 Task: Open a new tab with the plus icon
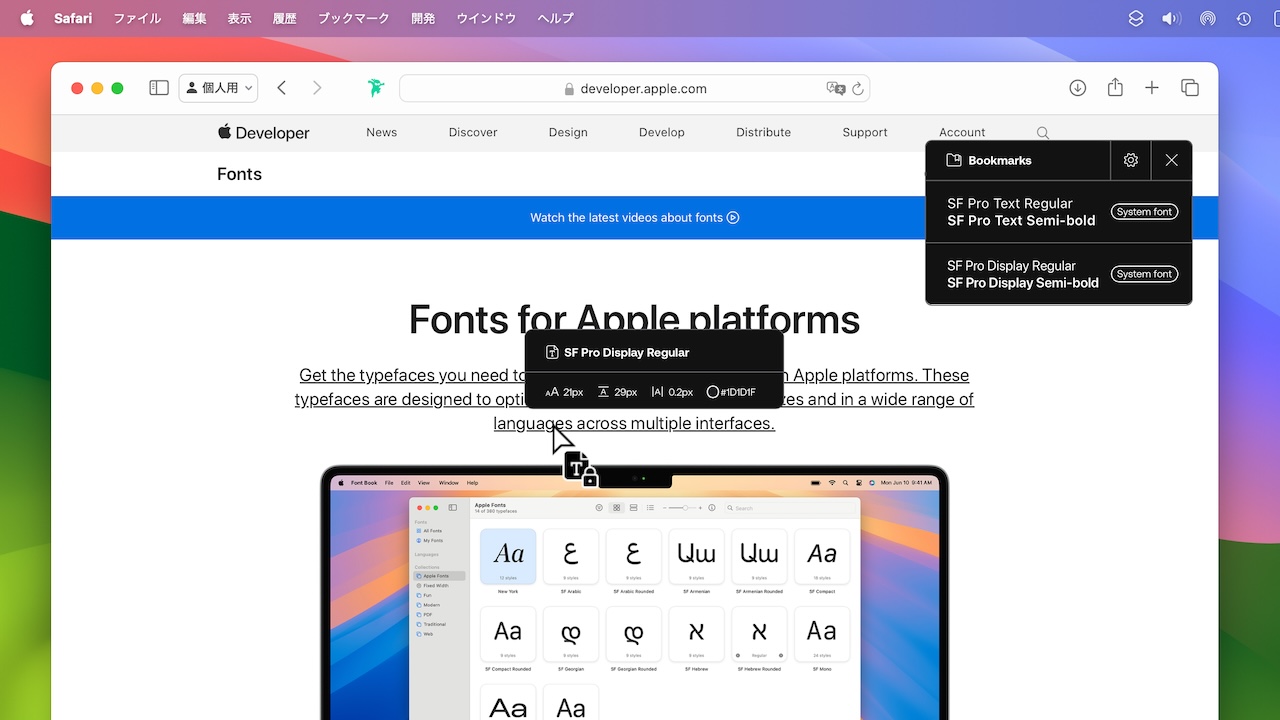pyautogui.click(x=1152, y=88)
